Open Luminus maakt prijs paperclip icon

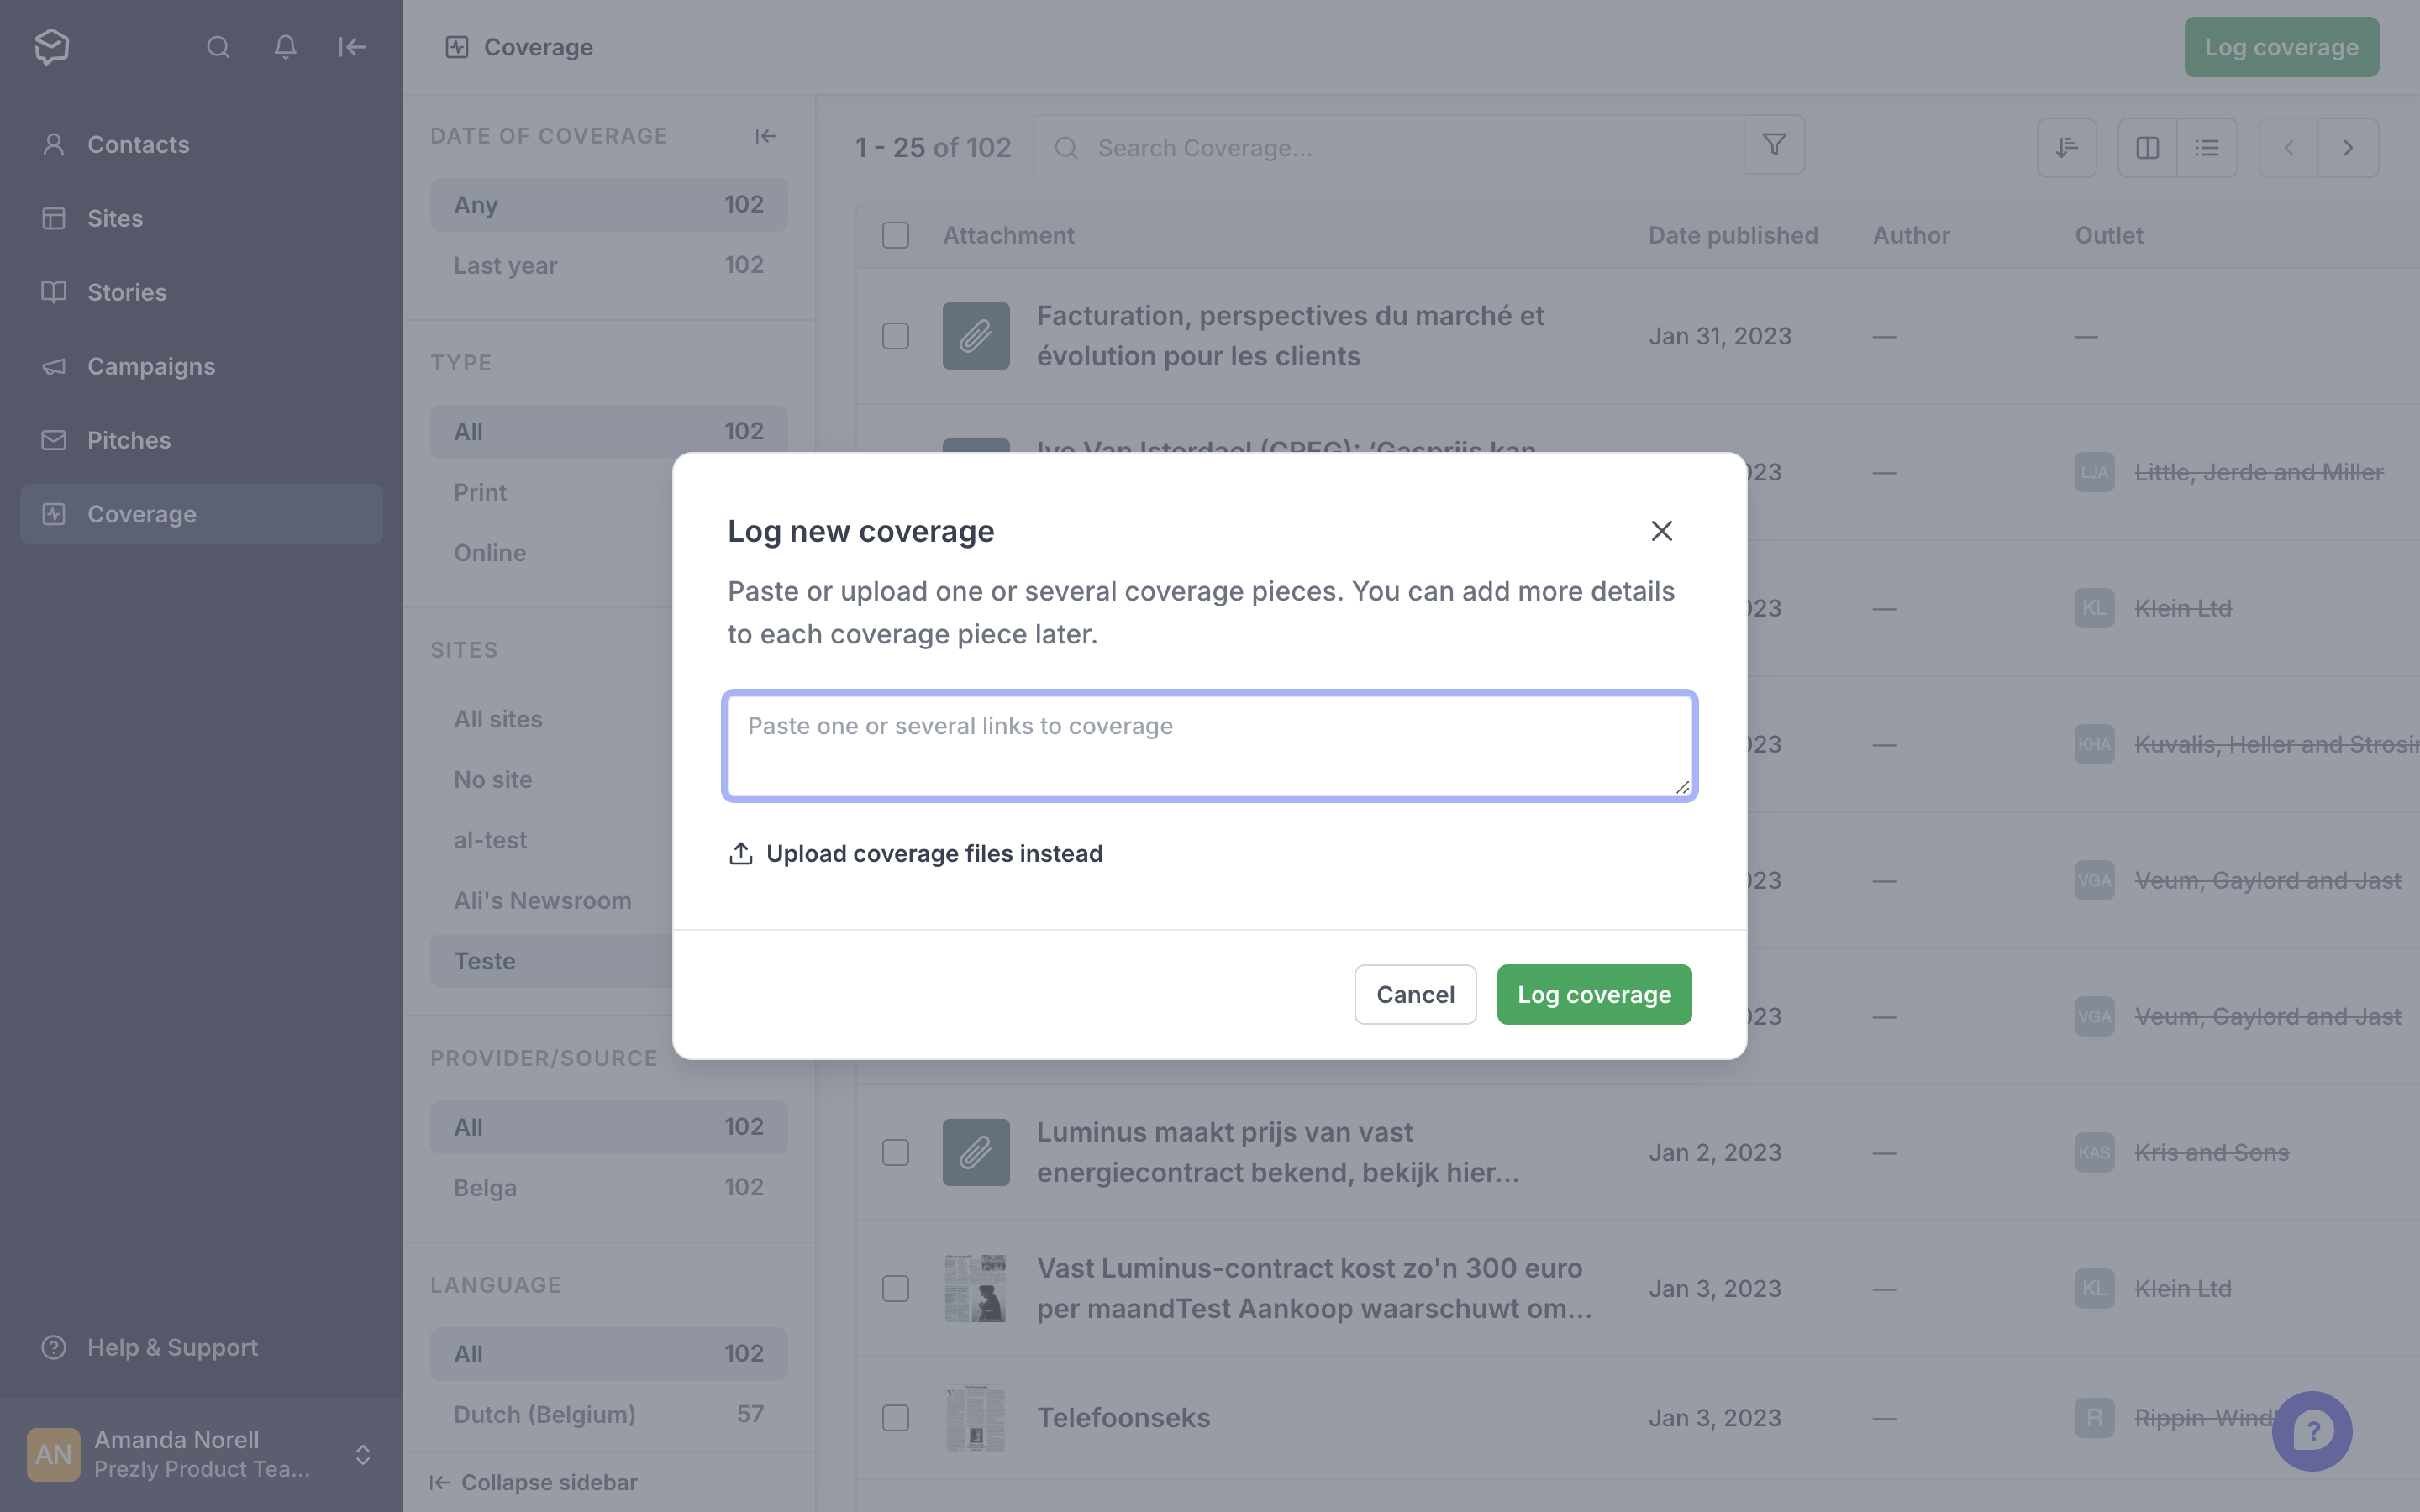tap(976, 1152)
